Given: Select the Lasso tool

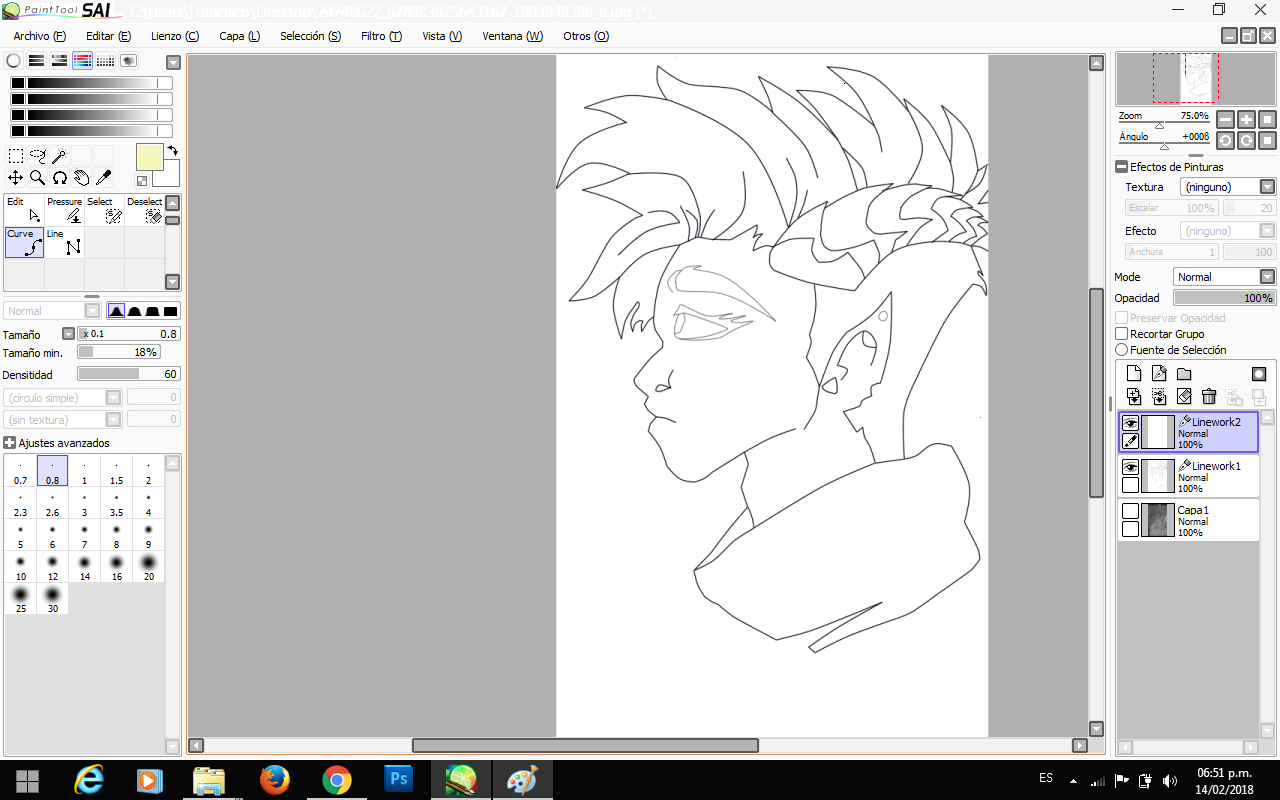Looking at the screenshot, I should pos(38,156).
